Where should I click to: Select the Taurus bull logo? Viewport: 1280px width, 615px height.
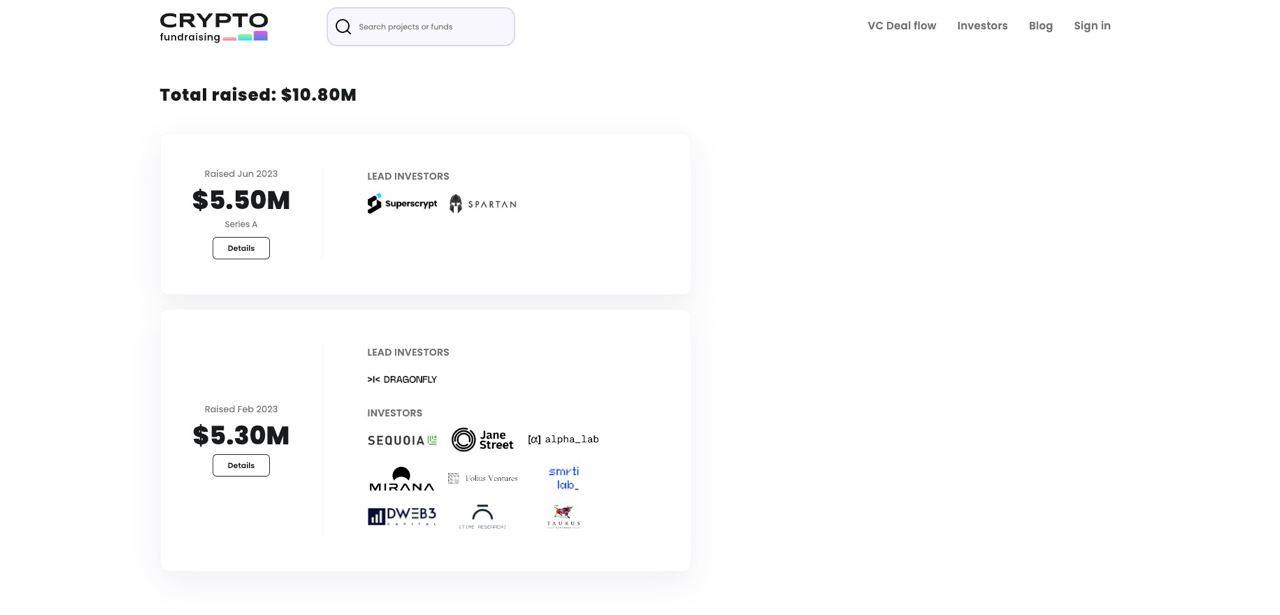point(564,516)
